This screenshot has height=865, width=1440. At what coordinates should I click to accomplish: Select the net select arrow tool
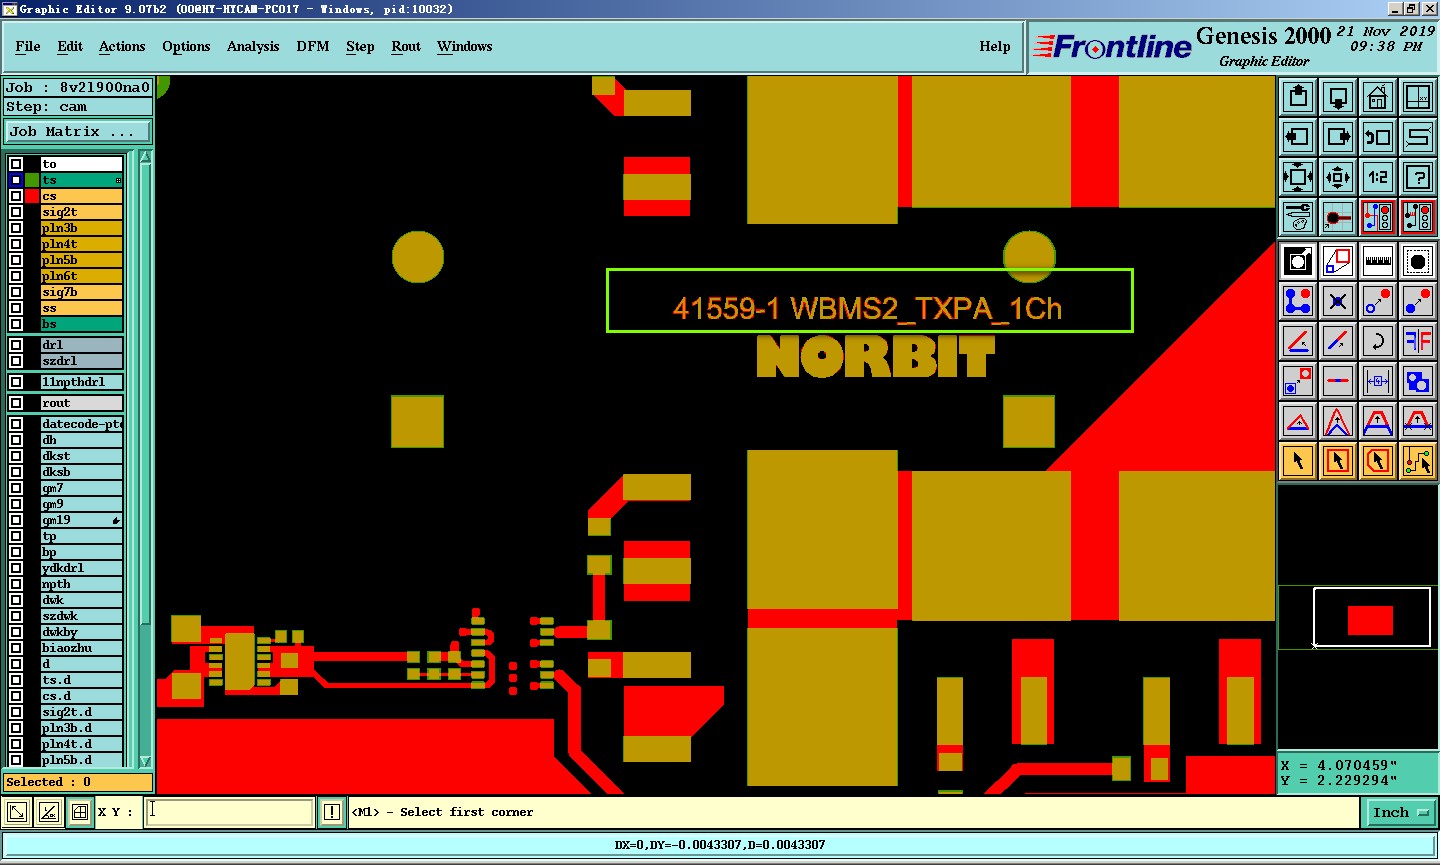1418,461
